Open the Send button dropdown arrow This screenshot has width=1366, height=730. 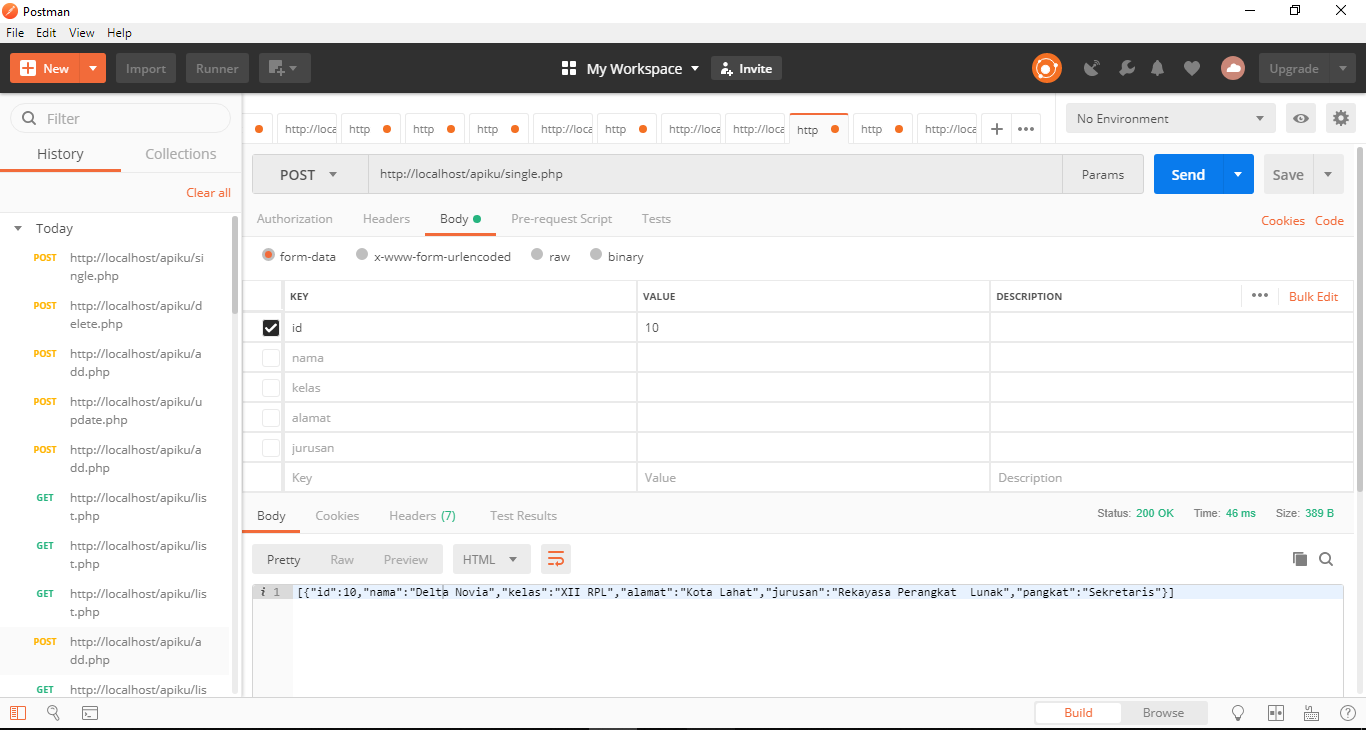click(x=1238, y=174)
